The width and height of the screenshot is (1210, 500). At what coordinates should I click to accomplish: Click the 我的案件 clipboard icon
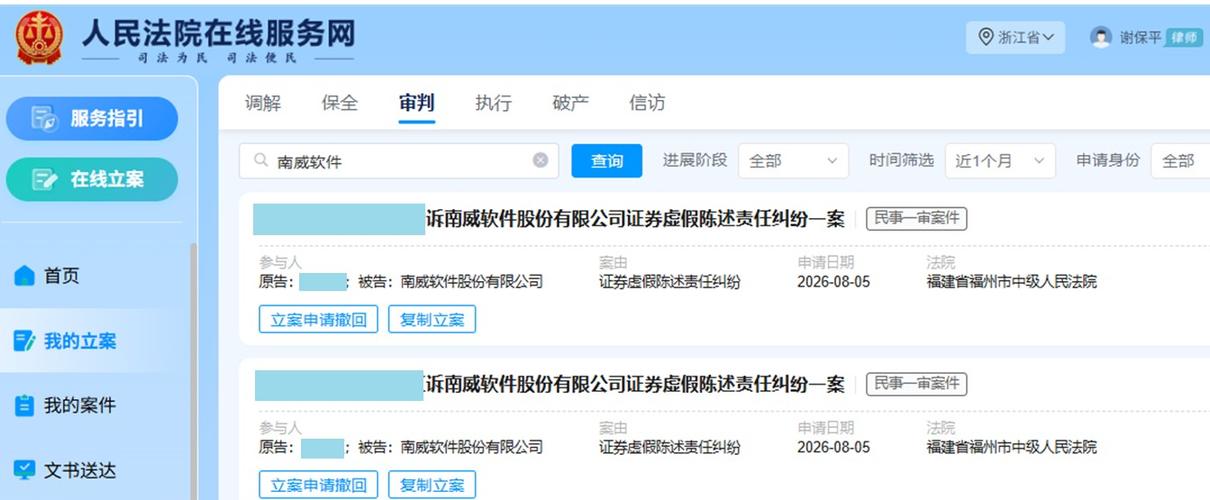pyautogui.click(x=25, y=406)
